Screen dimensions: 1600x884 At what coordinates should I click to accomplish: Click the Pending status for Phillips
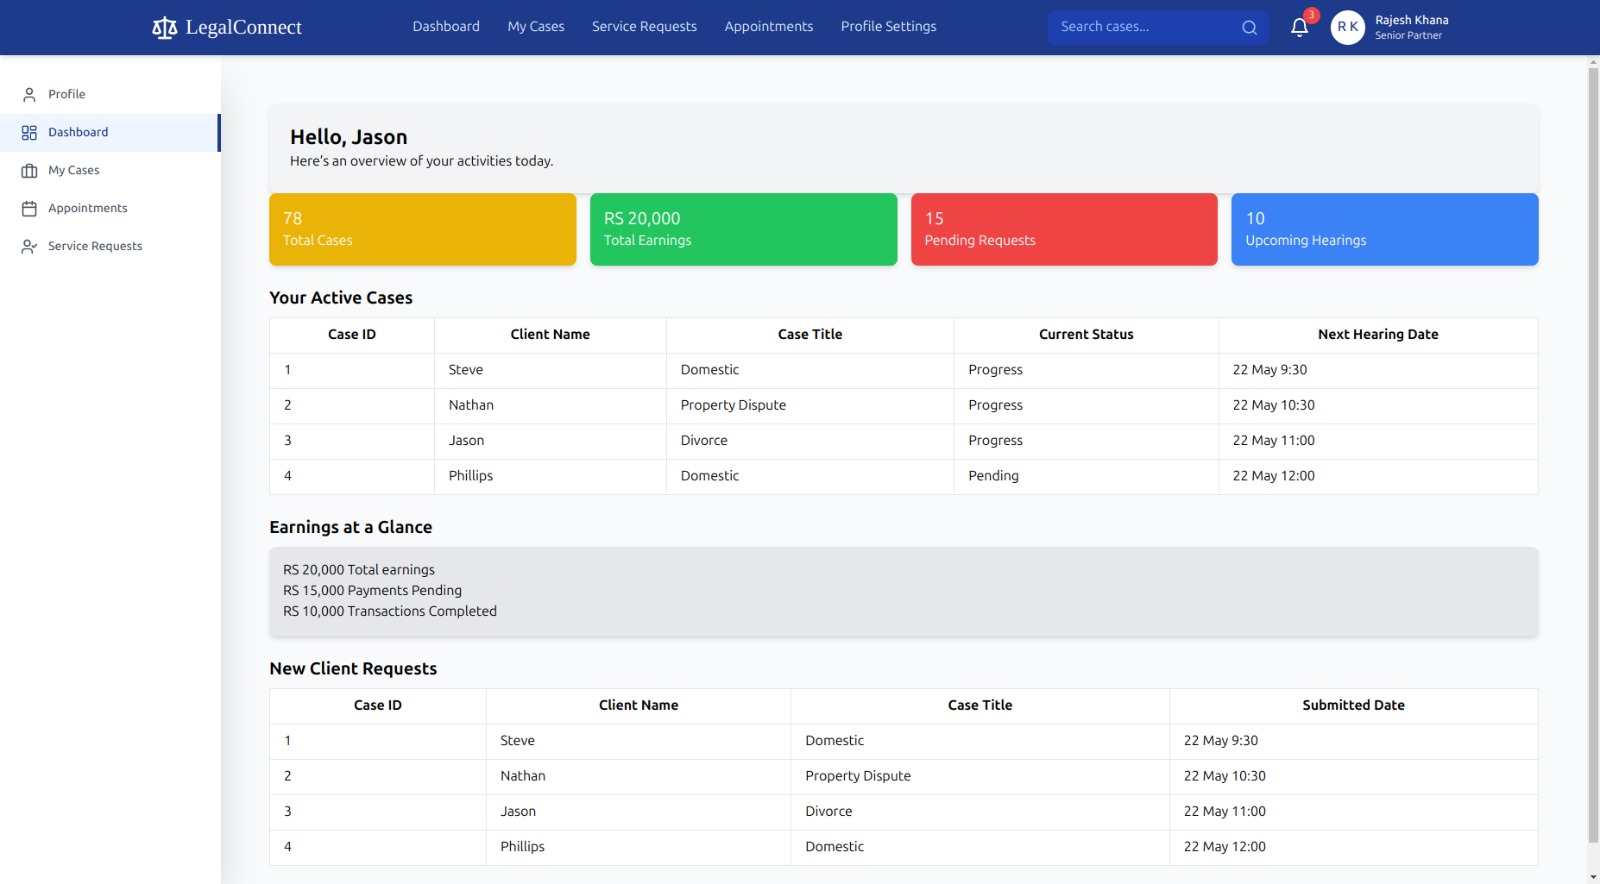tap(993, 476)
